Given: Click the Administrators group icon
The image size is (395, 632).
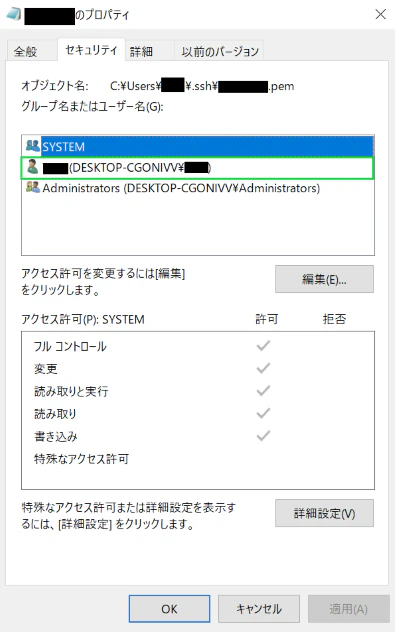Looking at the screenshot, I should coord(33,187).
